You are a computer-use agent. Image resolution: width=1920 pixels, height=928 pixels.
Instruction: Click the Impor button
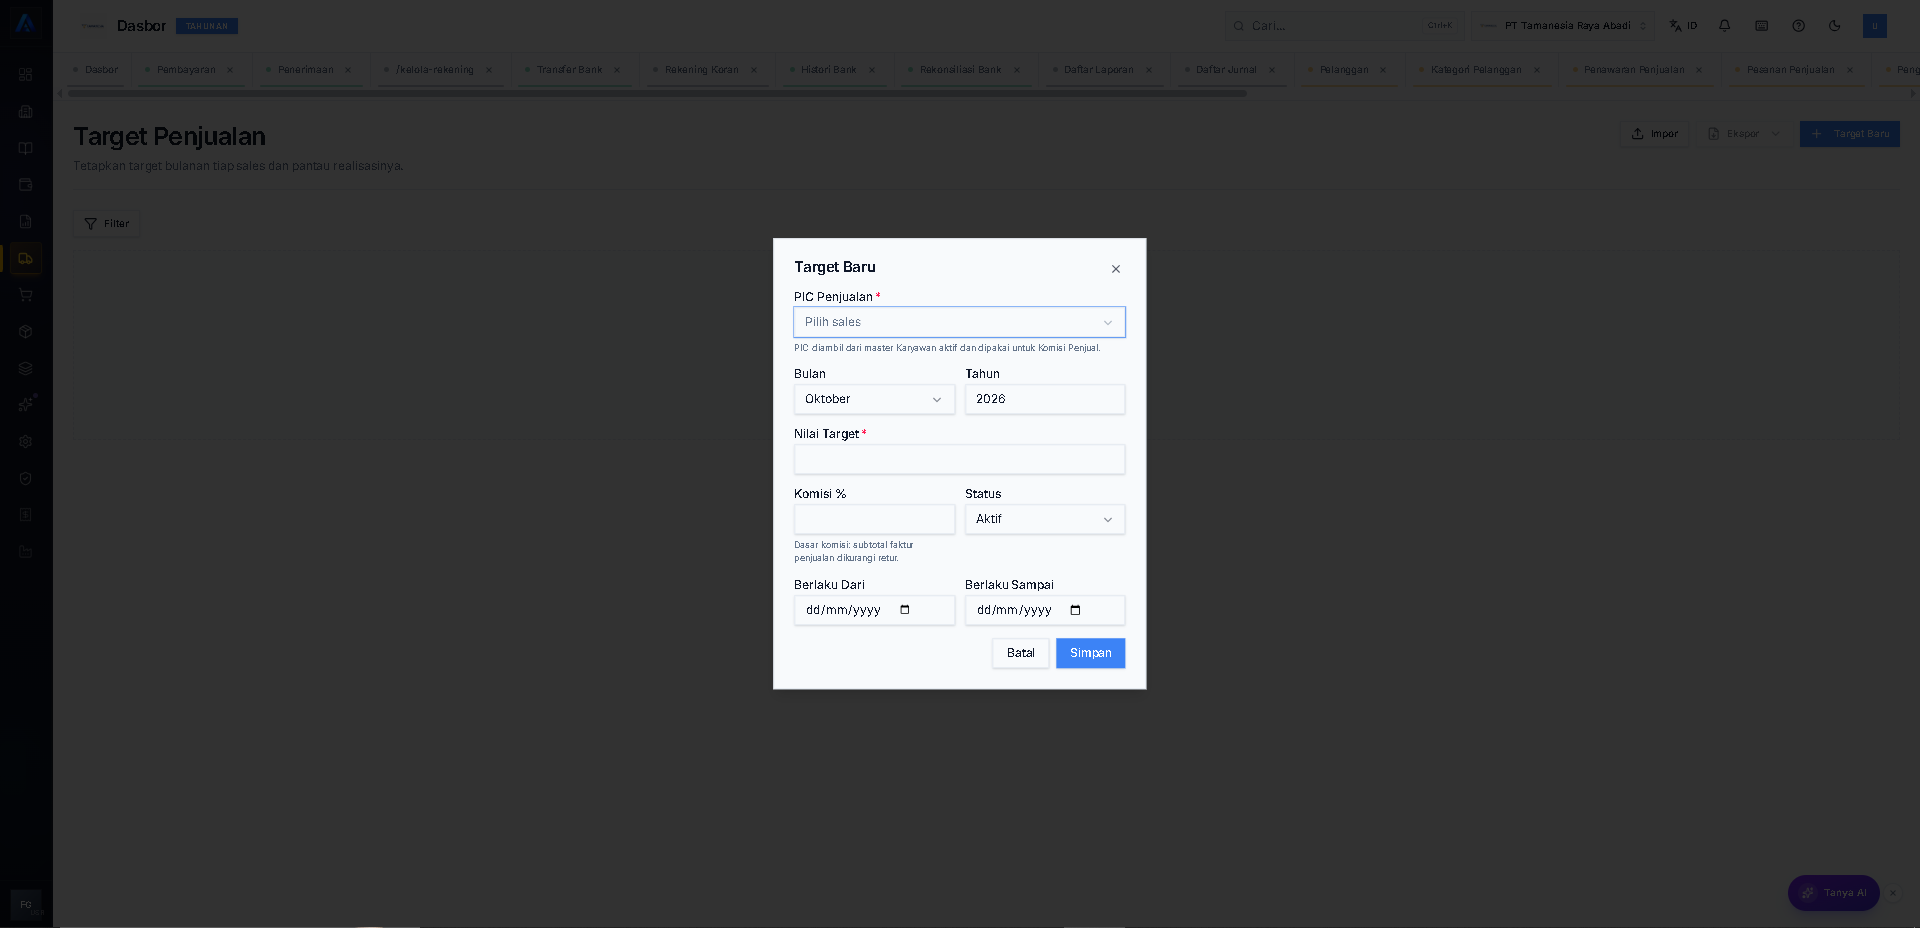[1655, 134]
